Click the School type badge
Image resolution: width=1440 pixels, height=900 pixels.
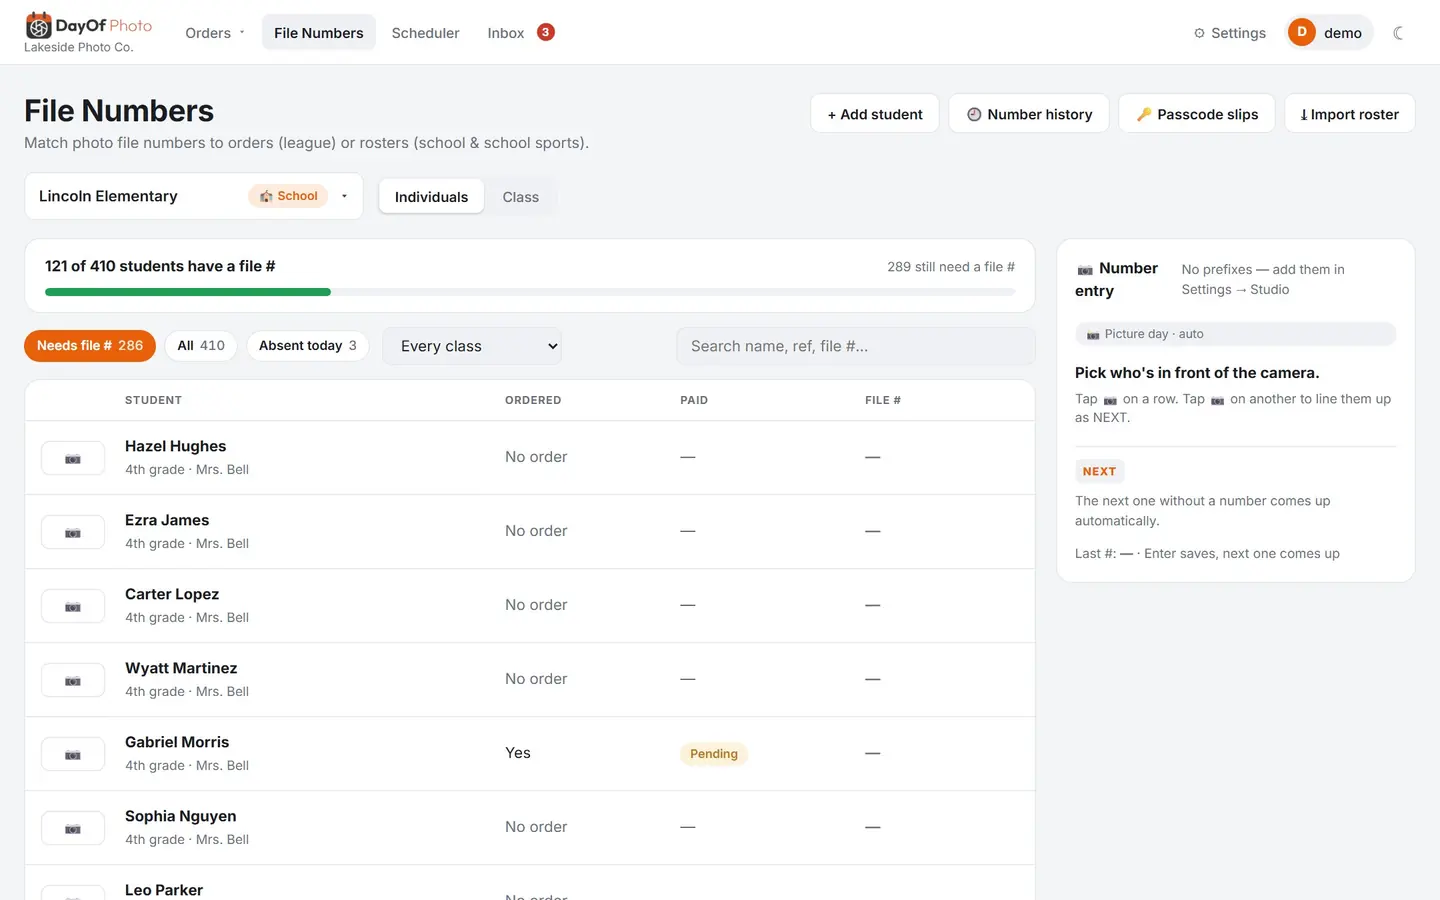(x=288, y=196)
